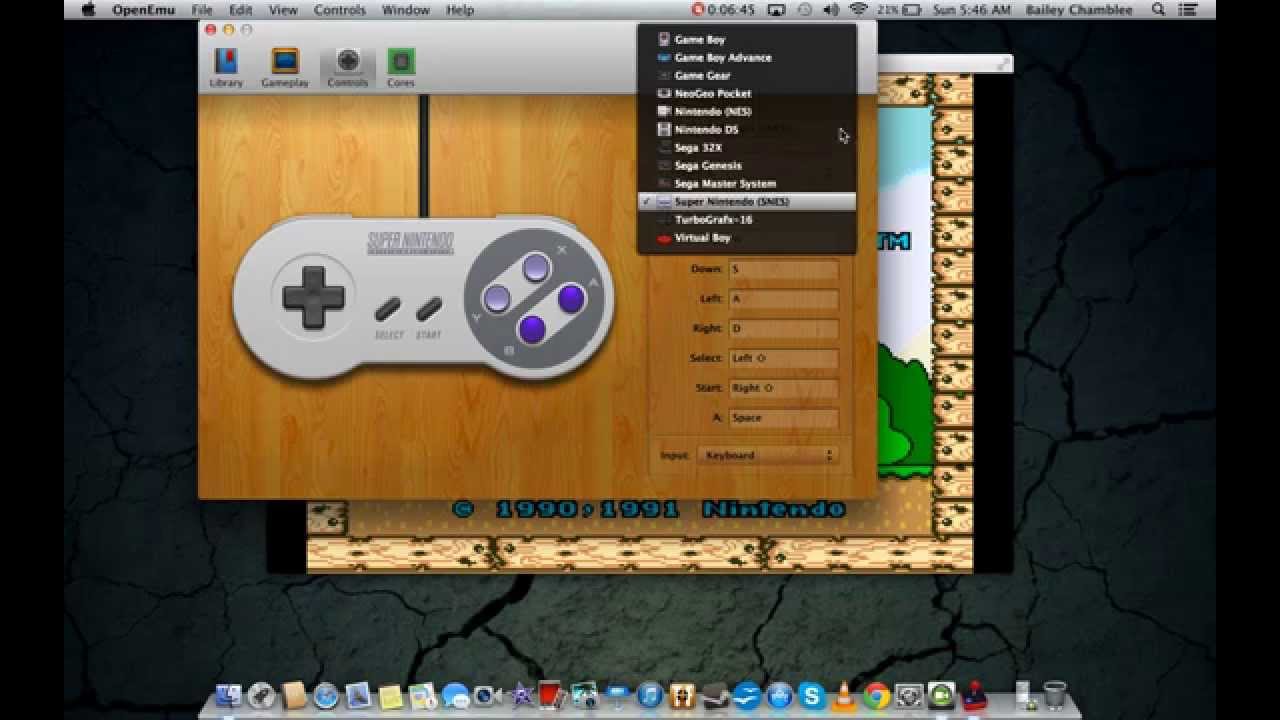
Task: Select the Controls preferences pane
Action: coord(347,68)
